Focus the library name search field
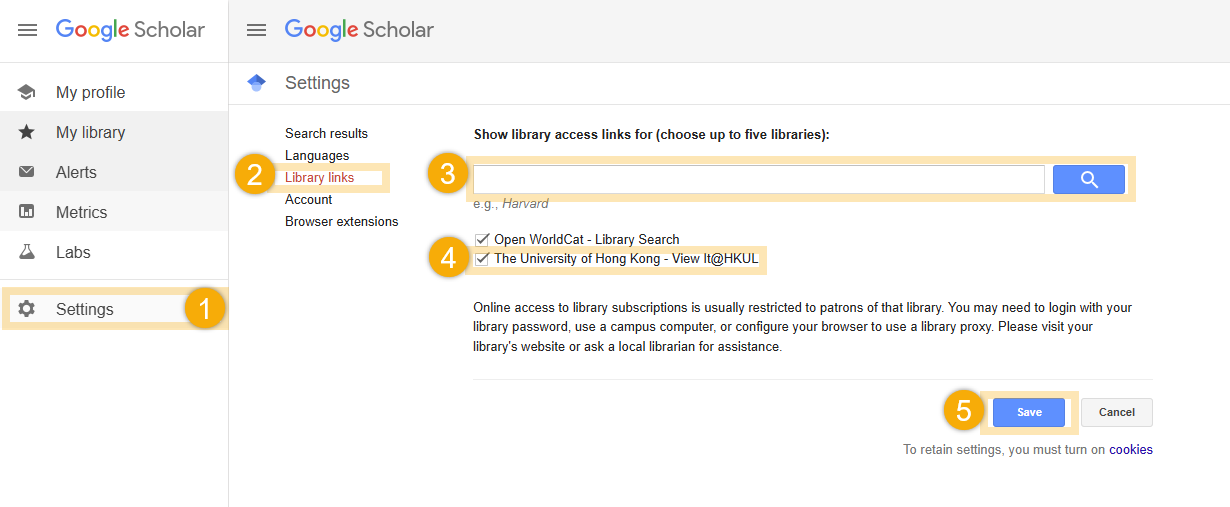The height and width of the screenshot is (507, 1230). coord(758,179)
